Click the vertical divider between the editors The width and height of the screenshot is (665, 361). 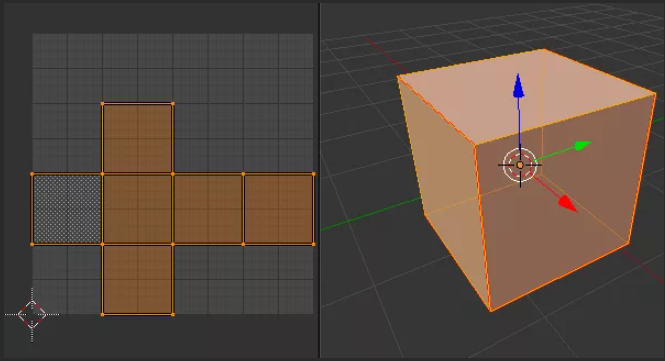[320, 180]
